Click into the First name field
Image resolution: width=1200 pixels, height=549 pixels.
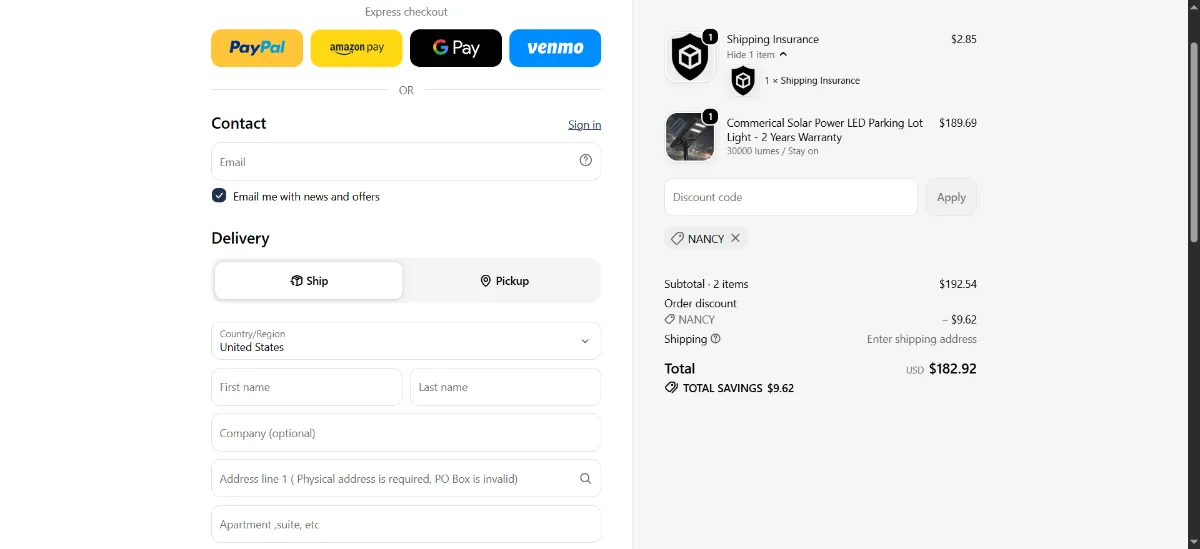[307, 387]
